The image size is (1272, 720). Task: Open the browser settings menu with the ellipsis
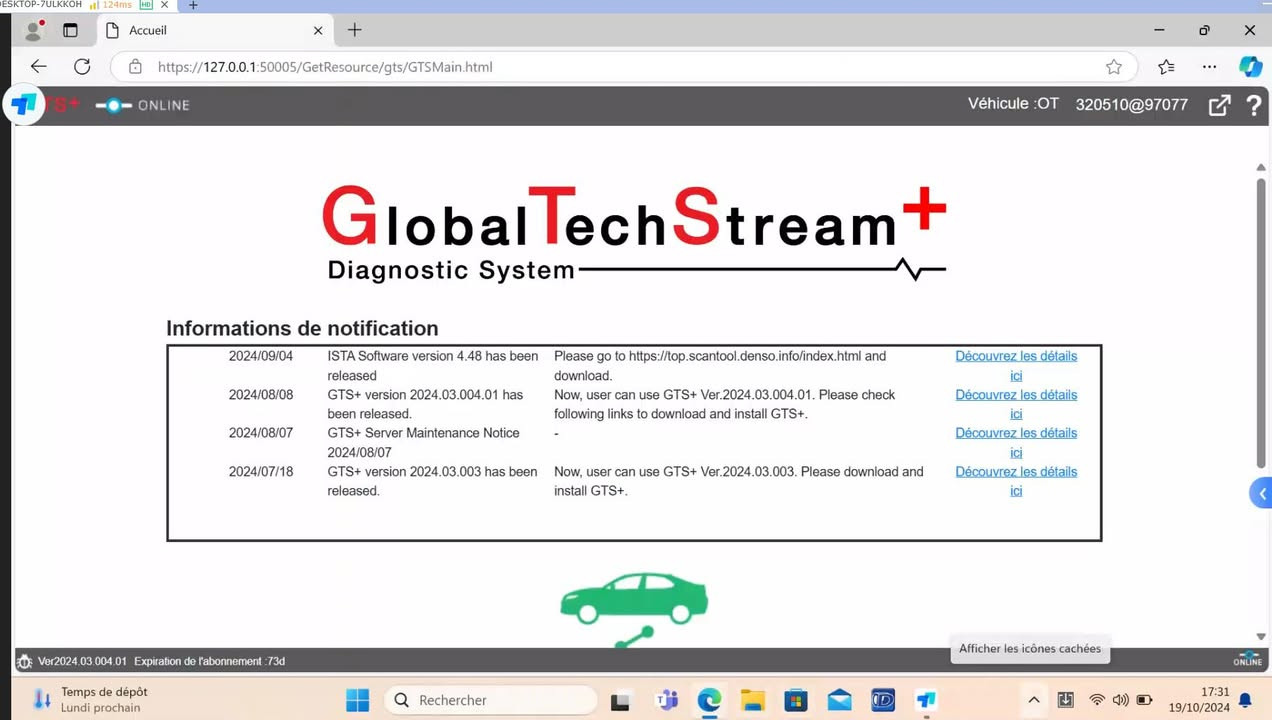click(1209, 66)
